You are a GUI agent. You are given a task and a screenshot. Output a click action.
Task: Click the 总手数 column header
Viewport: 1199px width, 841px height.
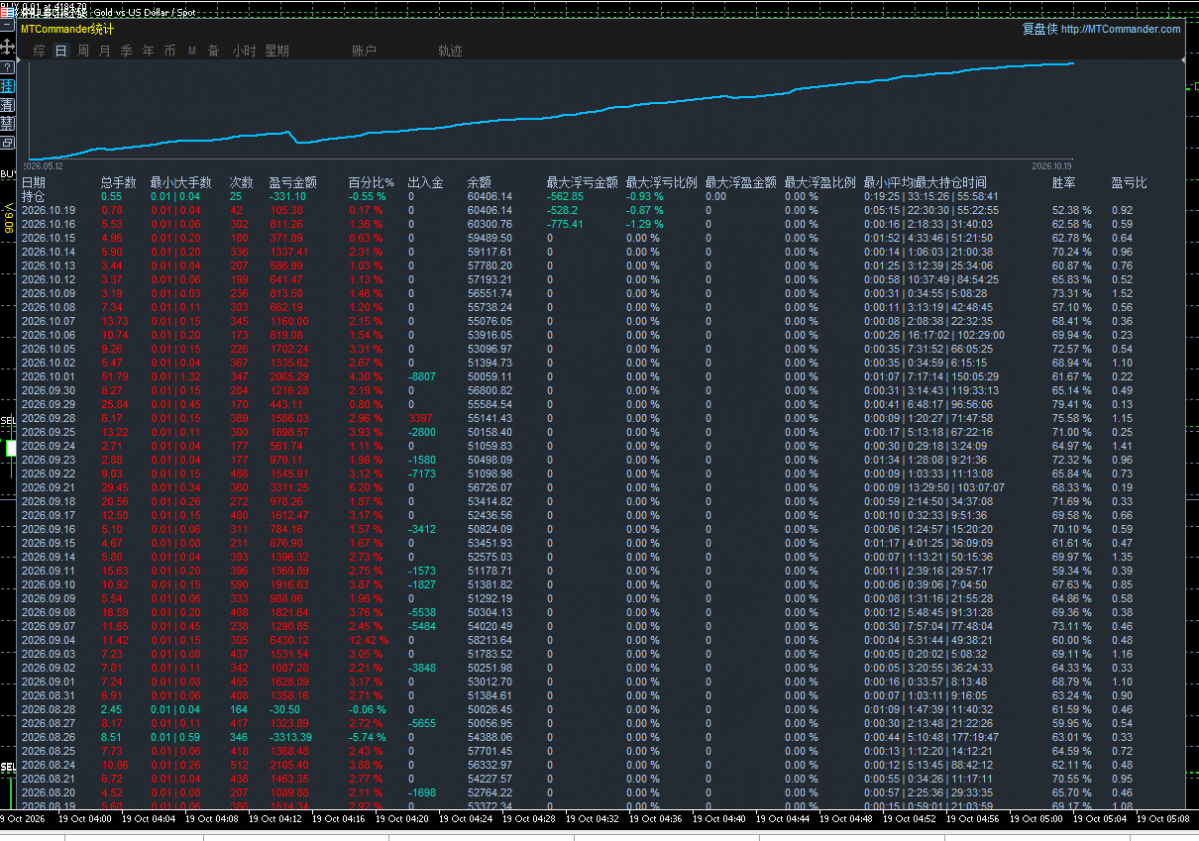coord(119,182)
